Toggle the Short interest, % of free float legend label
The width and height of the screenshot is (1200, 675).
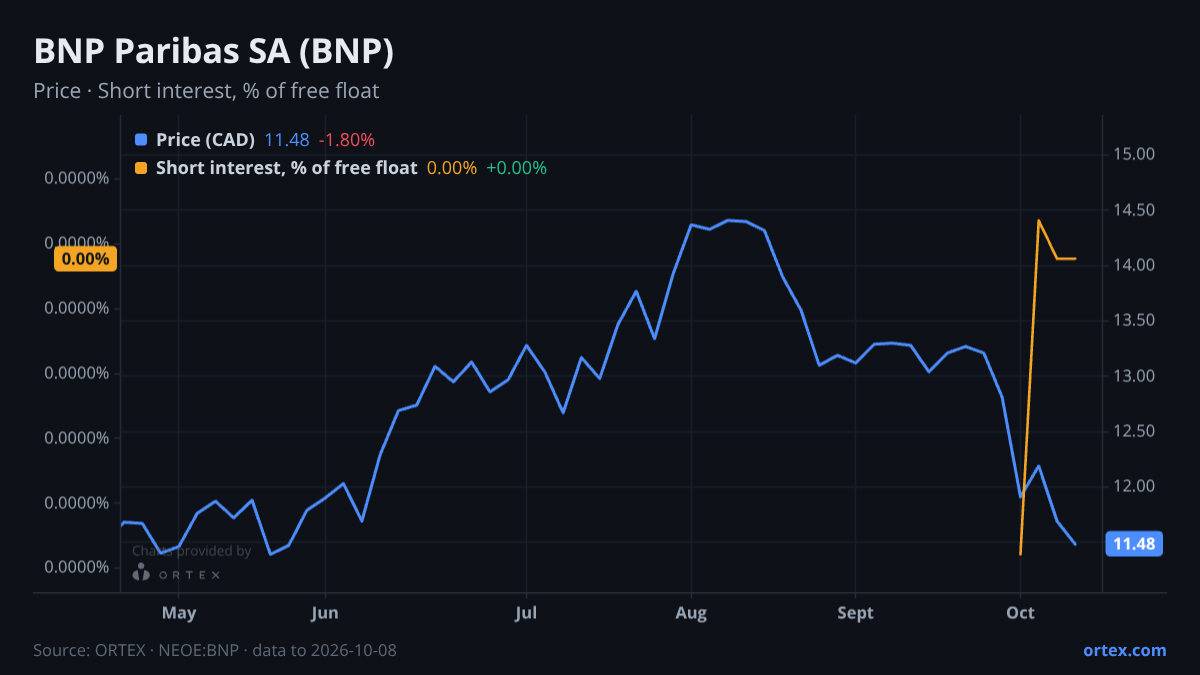coord(286,168)
